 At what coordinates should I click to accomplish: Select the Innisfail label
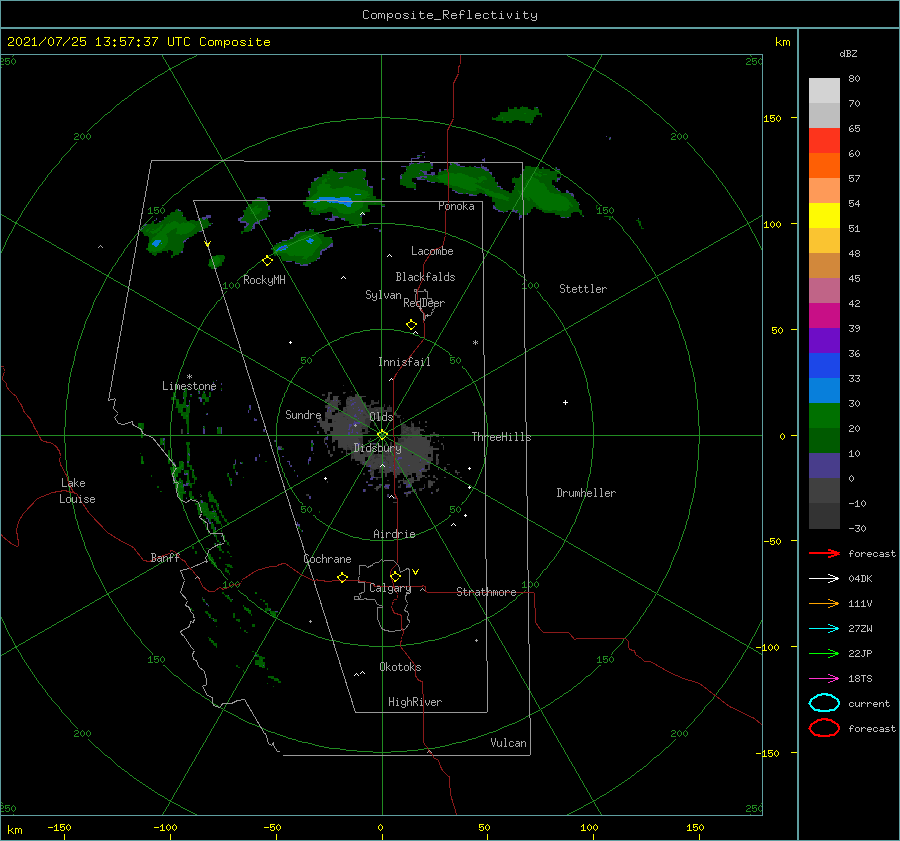click(x=404, y=362)
